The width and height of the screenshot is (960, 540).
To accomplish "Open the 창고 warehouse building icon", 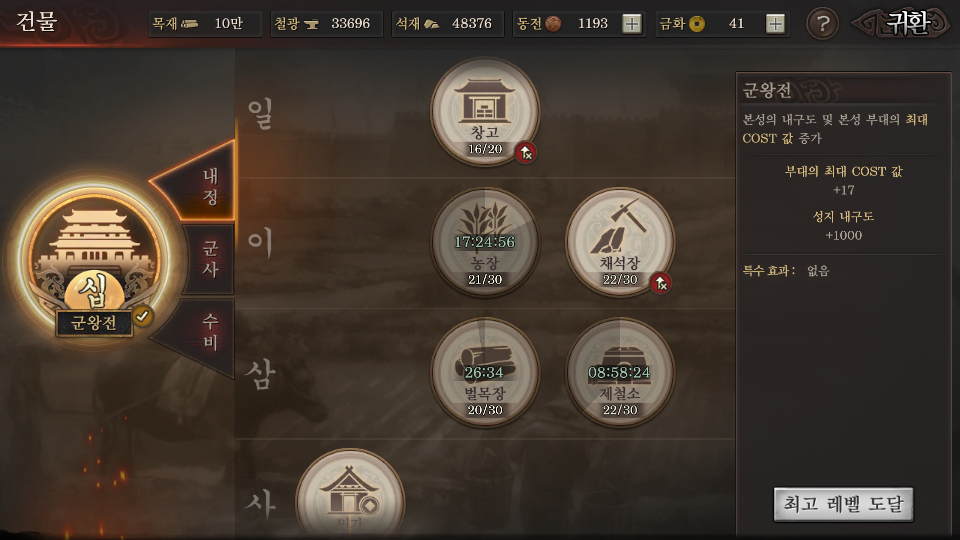I will click(485, 111).
